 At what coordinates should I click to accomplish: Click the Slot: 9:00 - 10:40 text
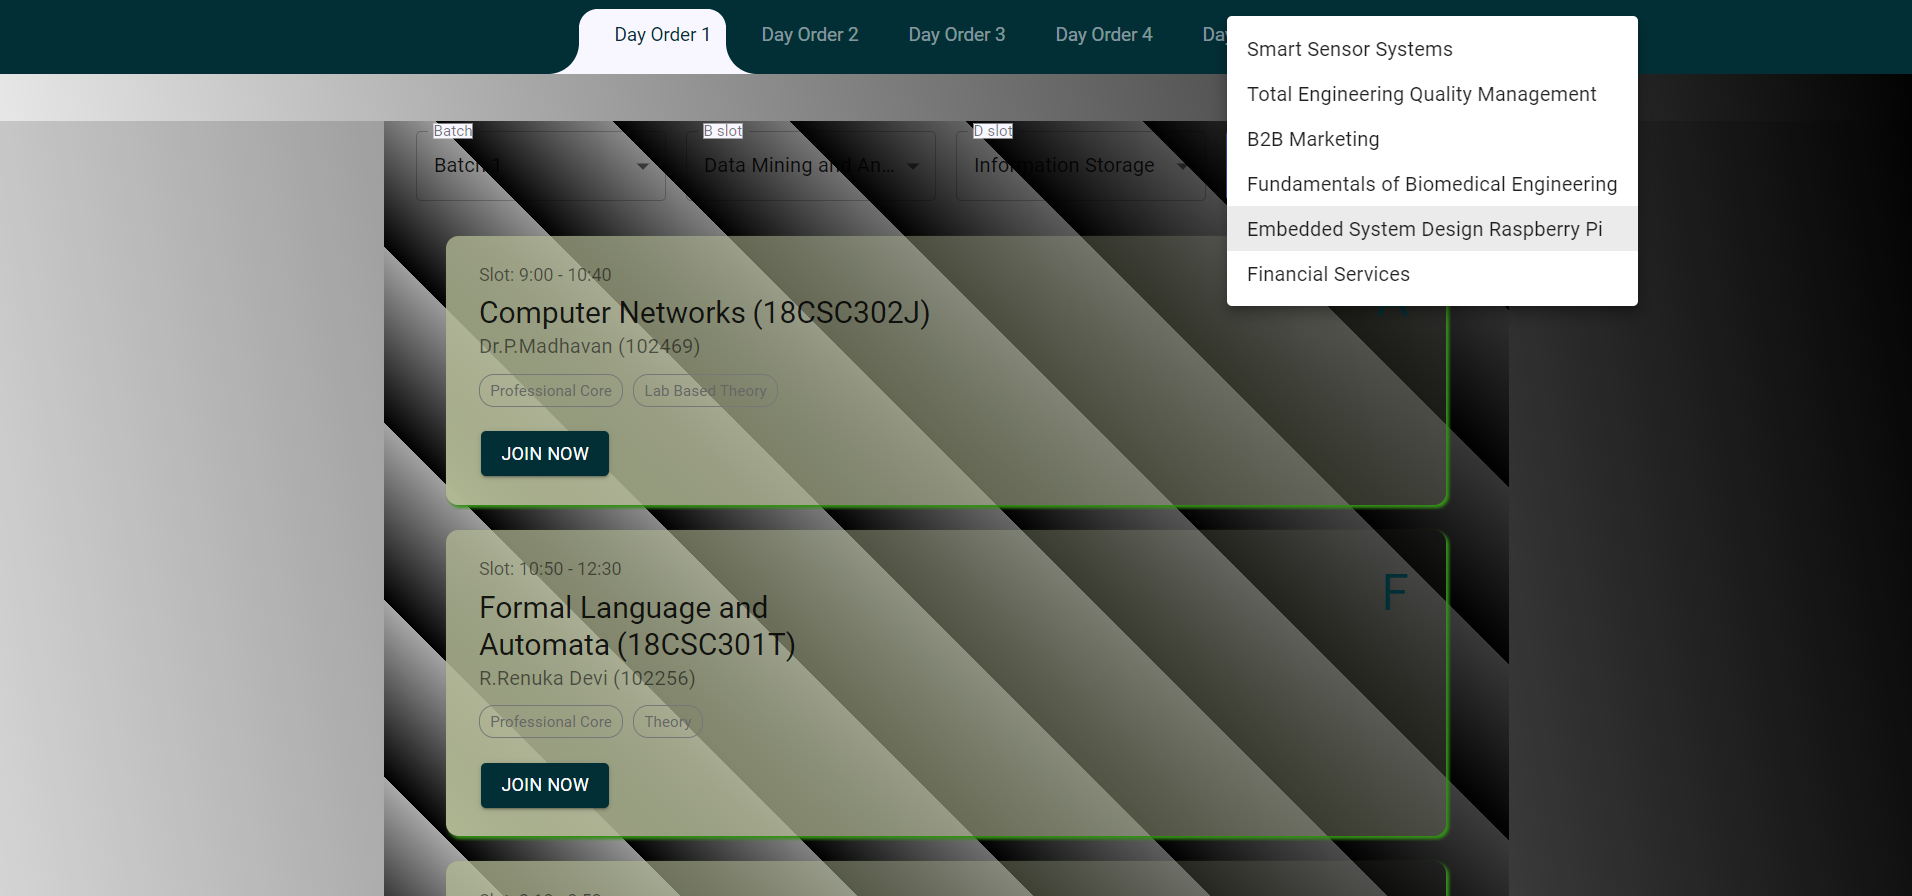click(545, 275)
